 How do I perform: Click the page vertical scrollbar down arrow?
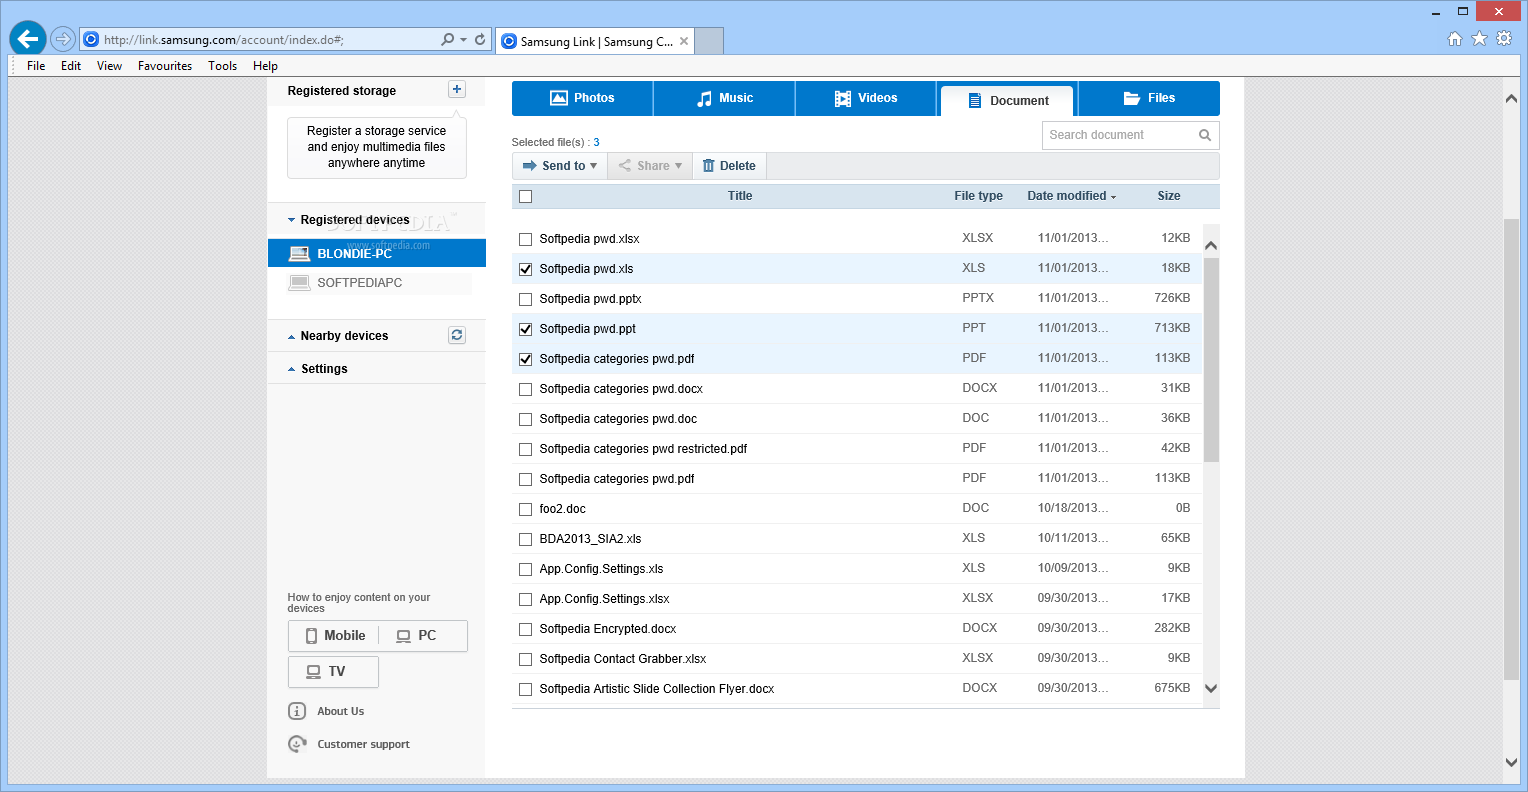(1511, 762)
